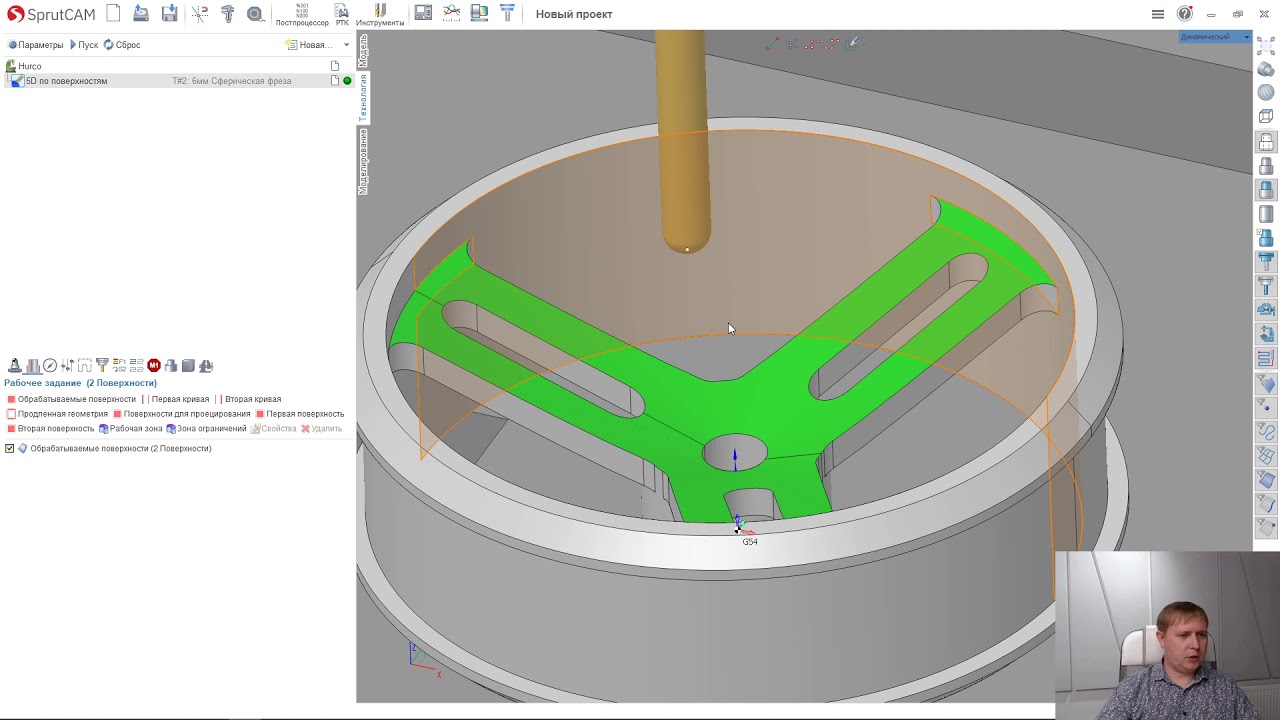Open the first setup icon in parameters strip
The height and width of the screenshot is (720, 1280).
point(15,366)
